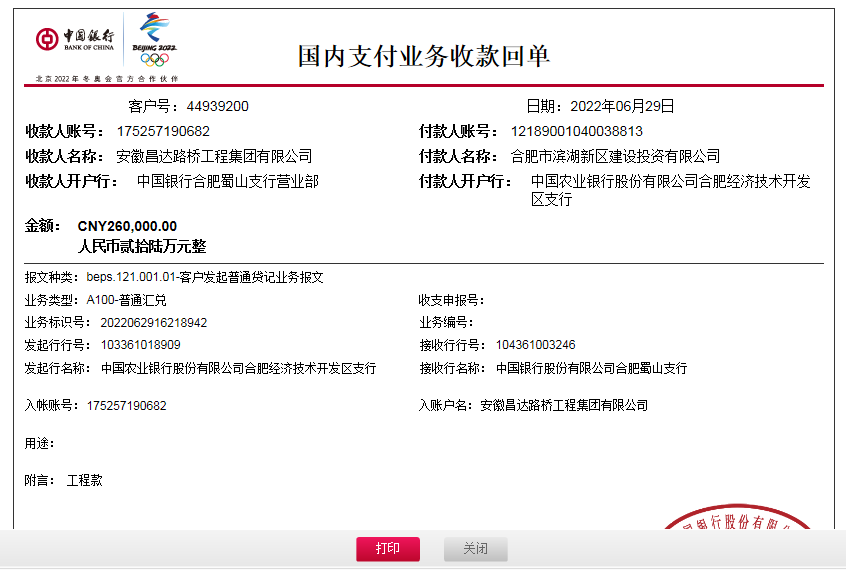Click payee account number 175257190682 at top
The width and height of the screenshot is (846, 570).
(163, 131)
